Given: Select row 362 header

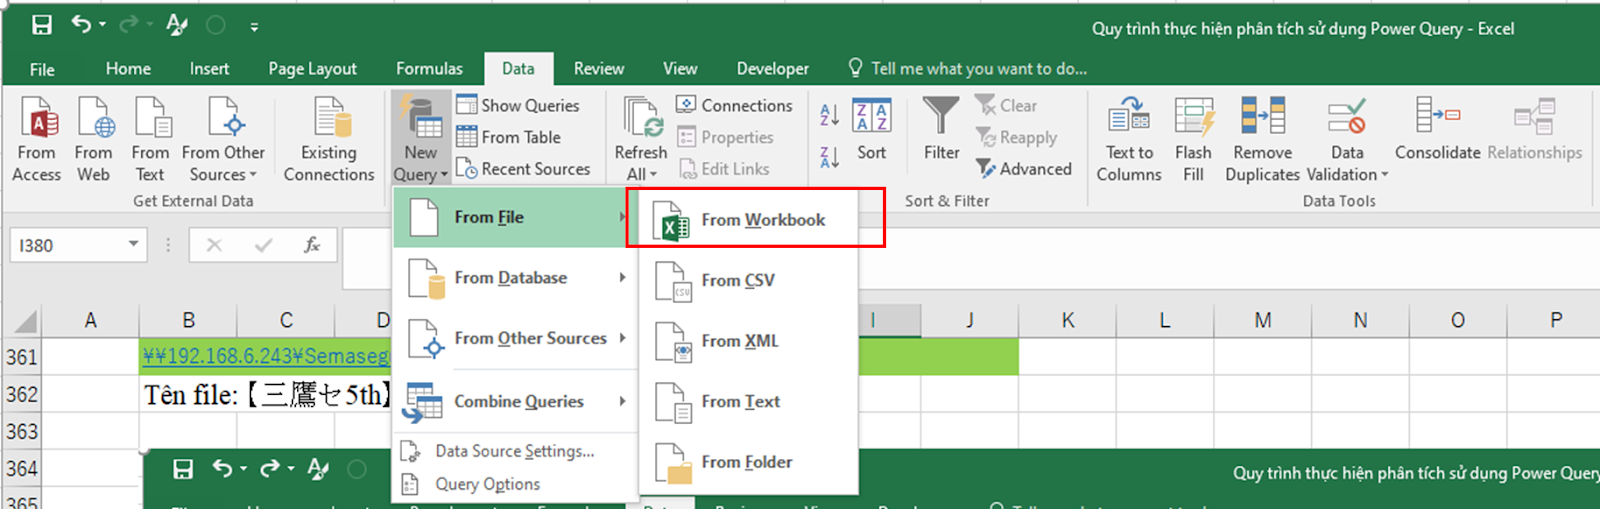Looking at the screenshot, I should pyautogui.click(x=22, y=394).
